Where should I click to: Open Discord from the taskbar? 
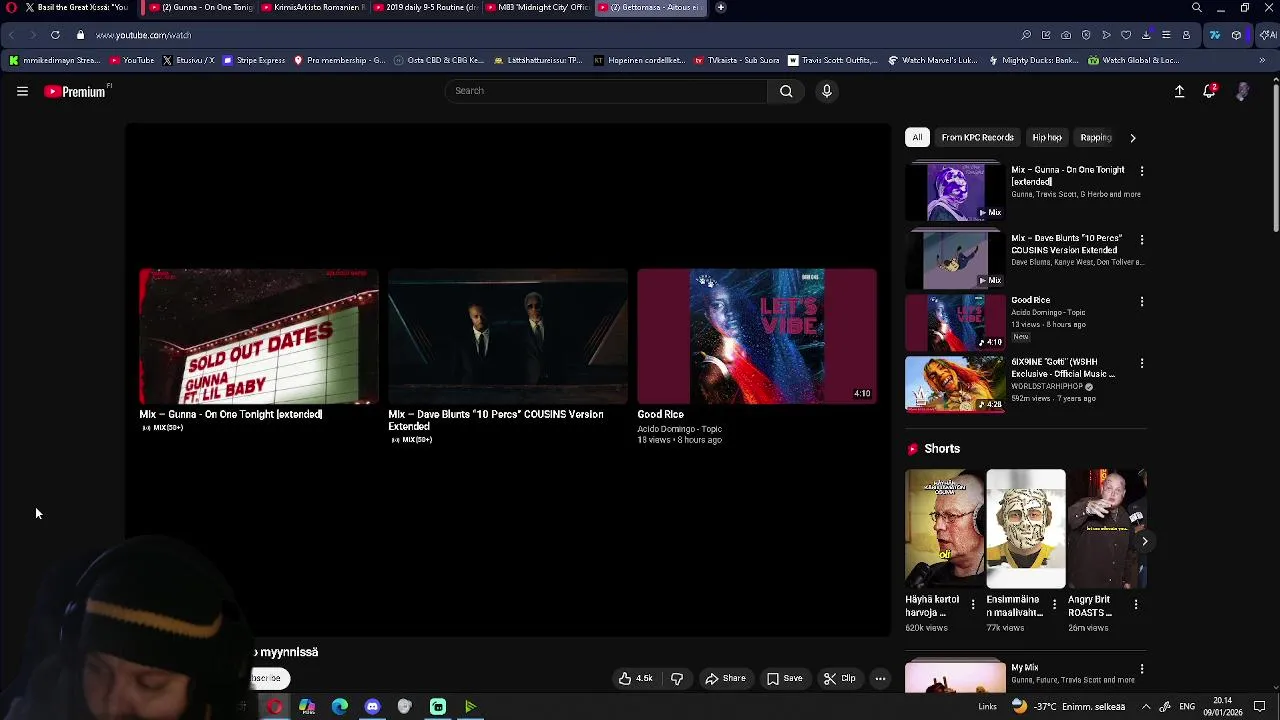pyautogui.click(x=372, y=707)
